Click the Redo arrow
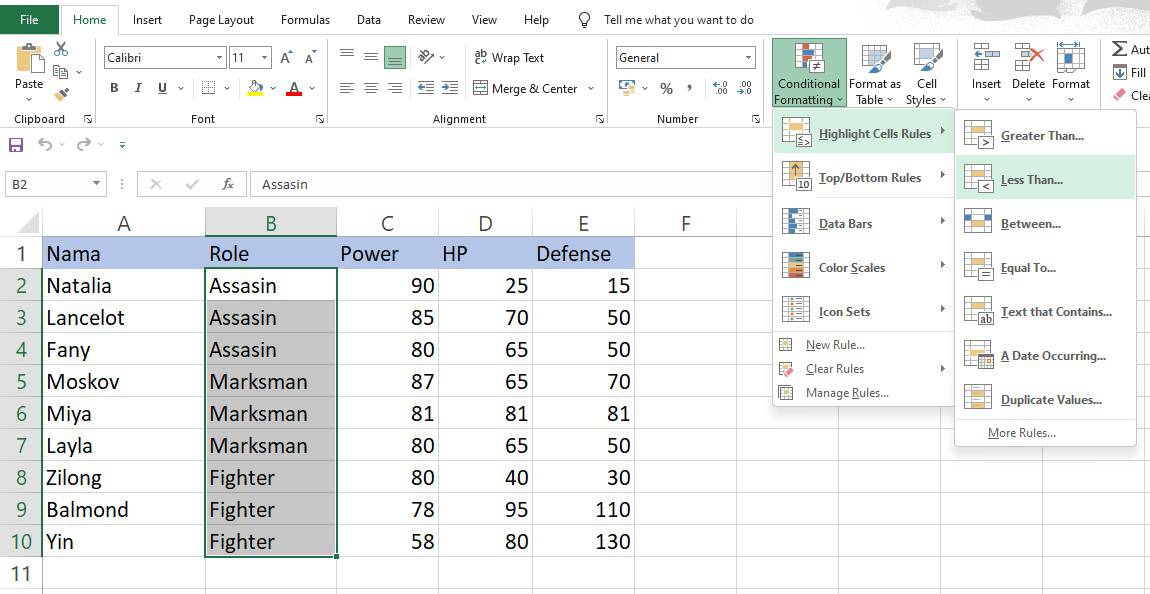Screen dimensions: 1150x594 84,144
